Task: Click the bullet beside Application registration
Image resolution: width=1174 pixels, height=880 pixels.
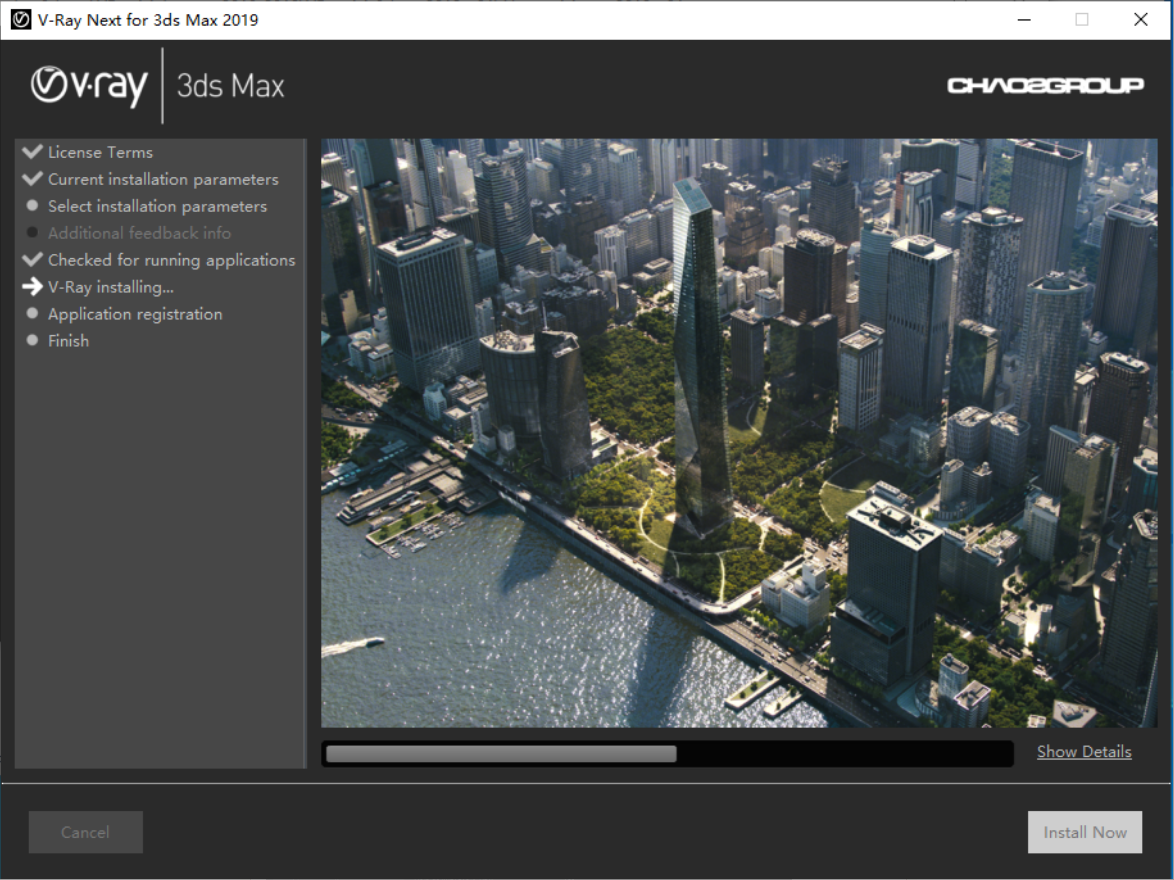Action: 32,314
